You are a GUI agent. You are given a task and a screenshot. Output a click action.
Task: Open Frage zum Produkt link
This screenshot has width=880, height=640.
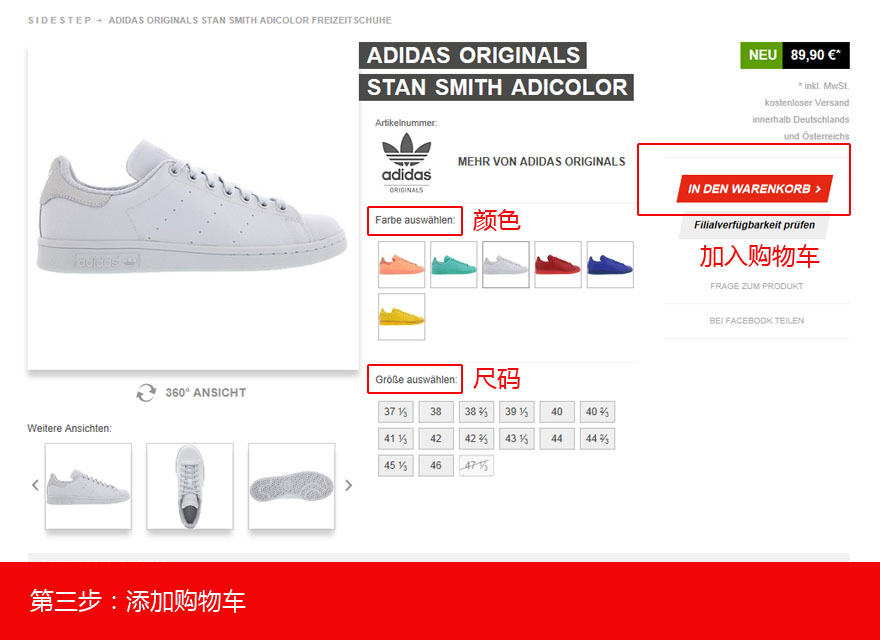[x=757, y=286]
